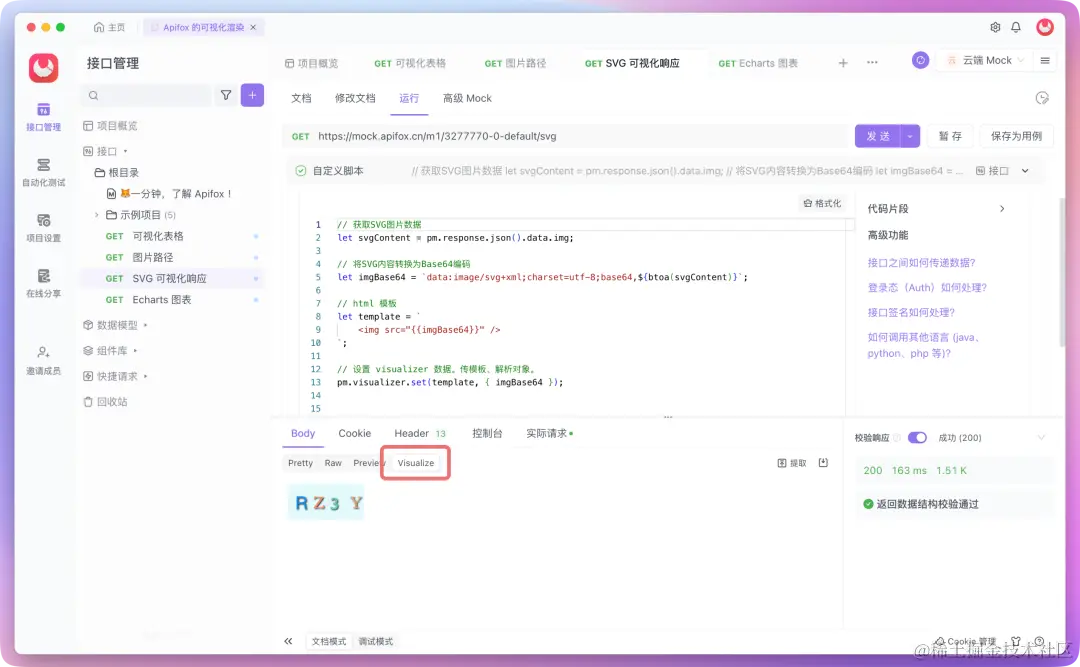1080x667 pixels.
Task: Click the RZ3Y captcha image preview
Action: click(x=326, y=502)
